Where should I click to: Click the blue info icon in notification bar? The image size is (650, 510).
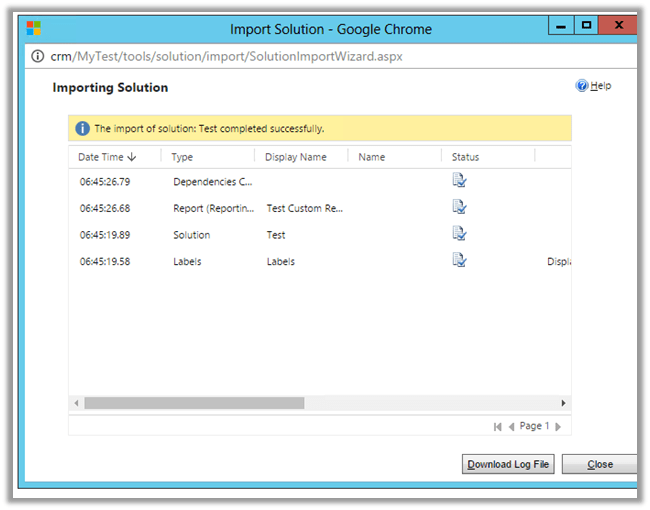click(82, 129)
